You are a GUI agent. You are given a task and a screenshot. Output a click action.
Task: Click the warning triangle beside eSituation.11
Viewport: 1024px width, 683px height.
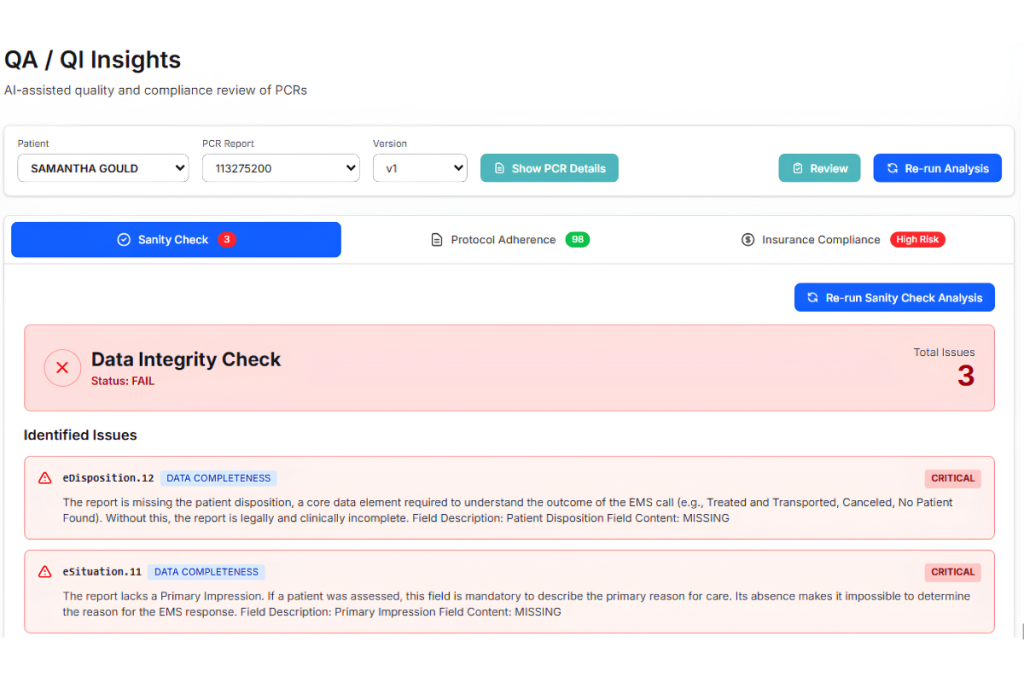(x=44, y=571)
